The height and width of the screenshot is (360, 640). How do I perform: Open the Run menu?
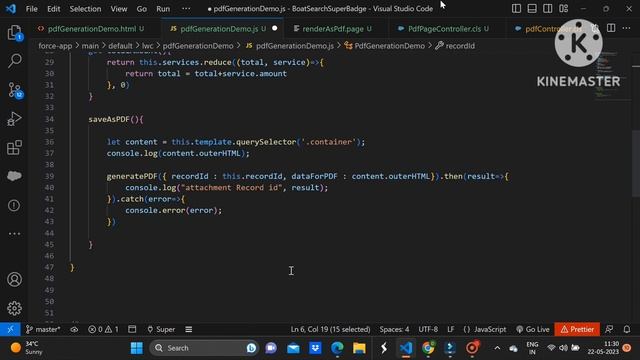click(x=163, y=9)
